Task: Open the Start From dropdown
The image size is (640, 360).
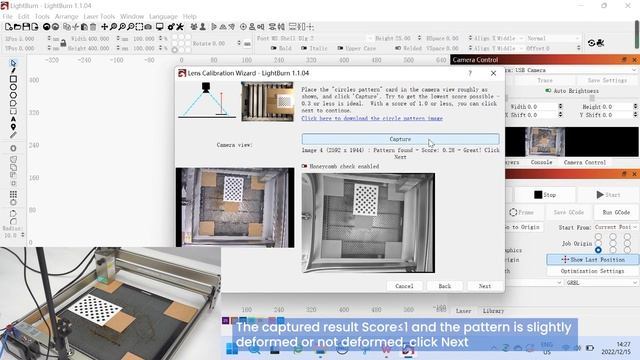Action: tap(616, 227)
